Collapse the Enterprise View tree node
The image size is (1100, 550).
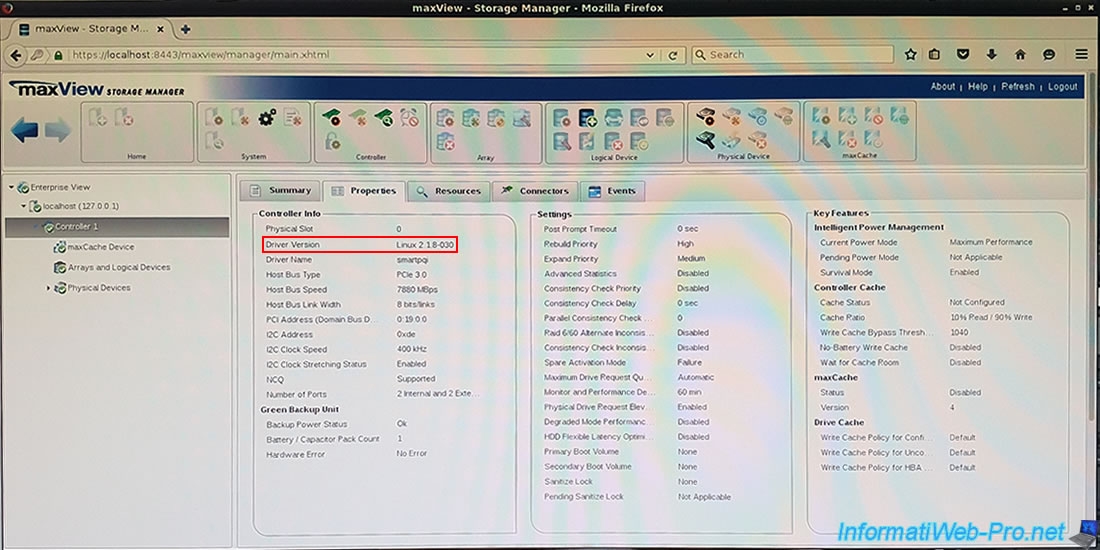coord(11,187)
